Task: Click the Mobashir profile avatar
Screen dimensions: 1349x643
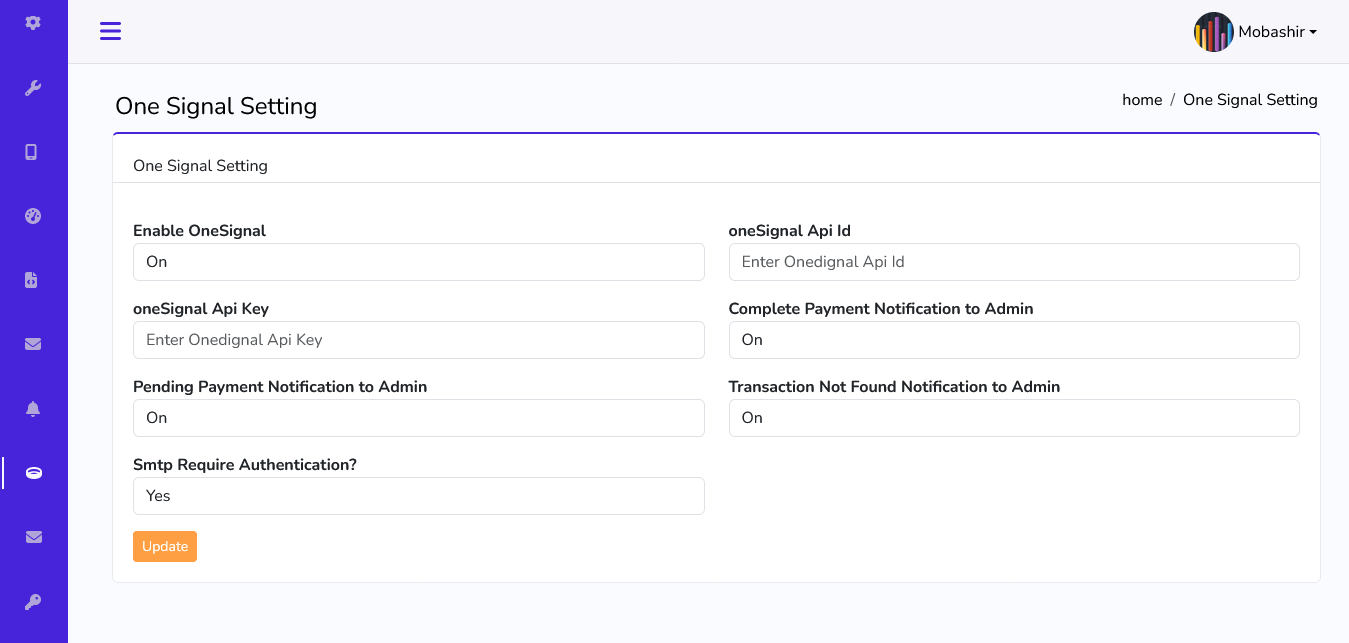Action: [1213, 32]
